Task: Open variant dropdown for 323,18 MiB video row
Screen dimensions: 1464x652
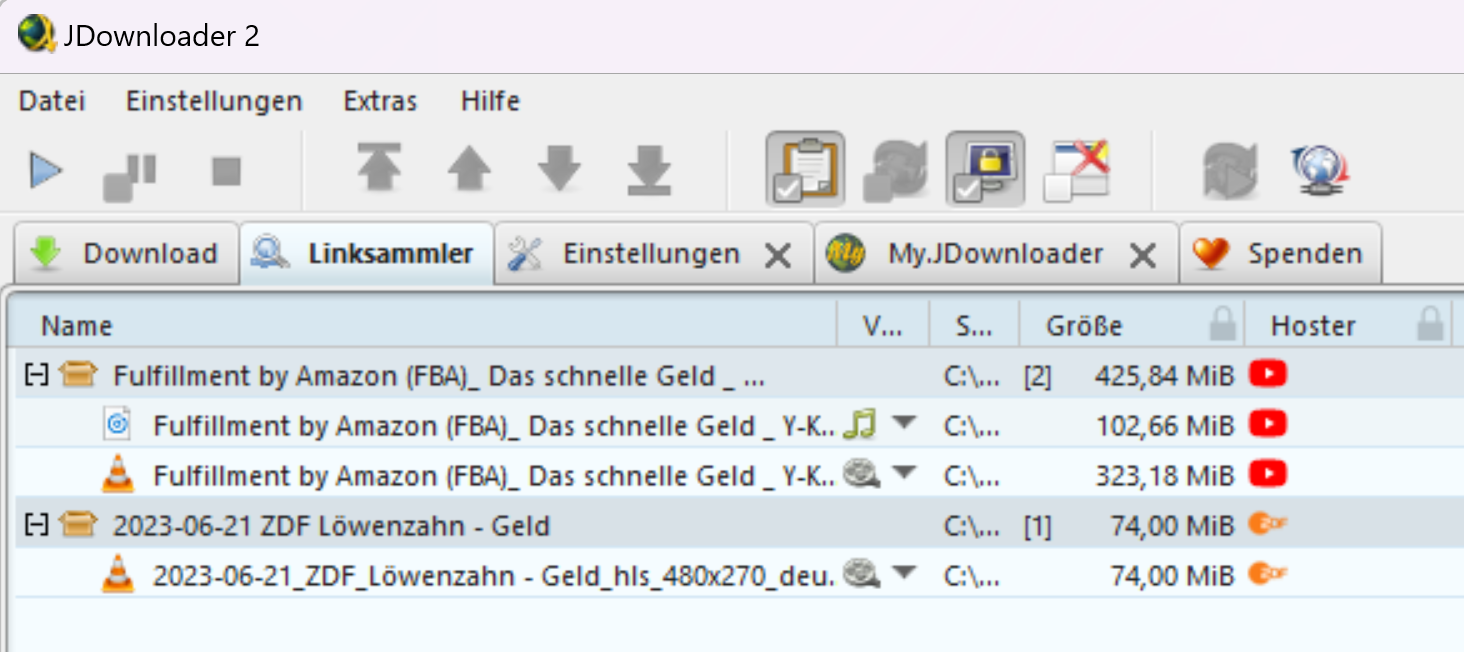Action: tap(904, 474)
